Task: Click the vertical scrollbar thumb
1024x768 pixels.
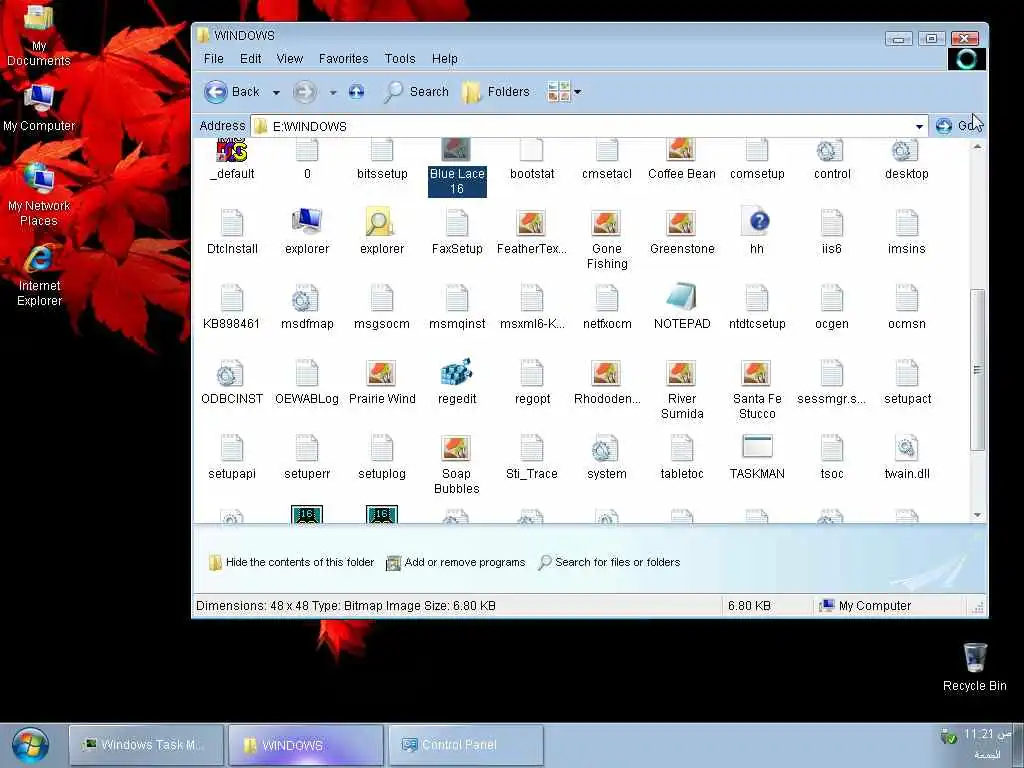Action: coord(977,370)
